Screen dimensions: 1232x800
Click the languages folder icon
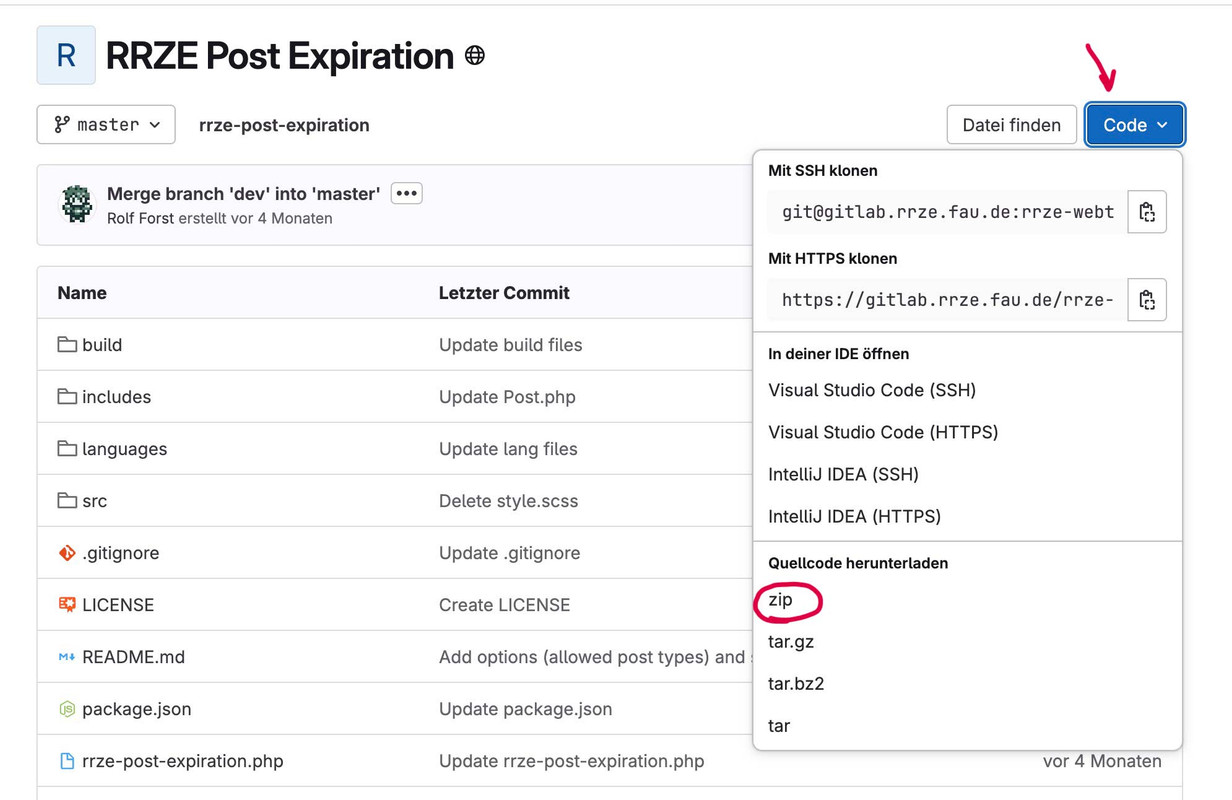tap(67, 449)
